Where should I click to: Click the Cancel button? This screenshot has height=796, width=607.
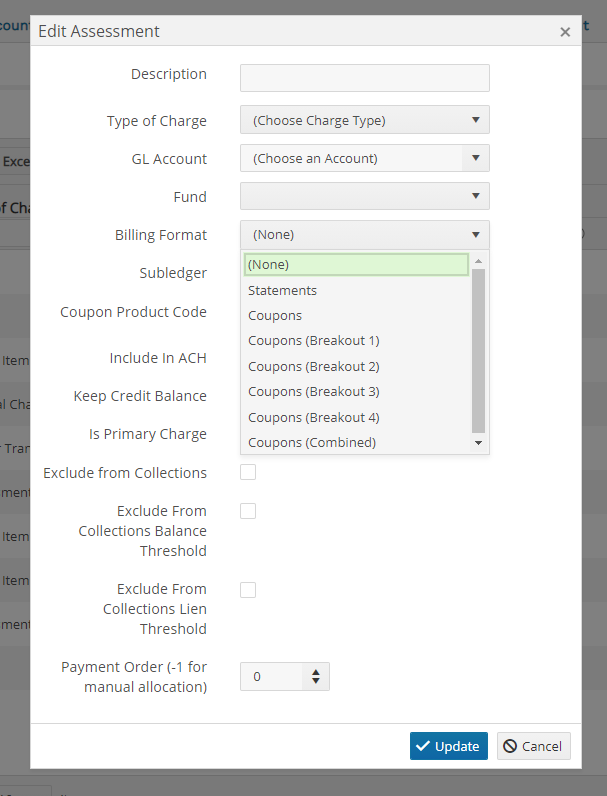[533, 746]
